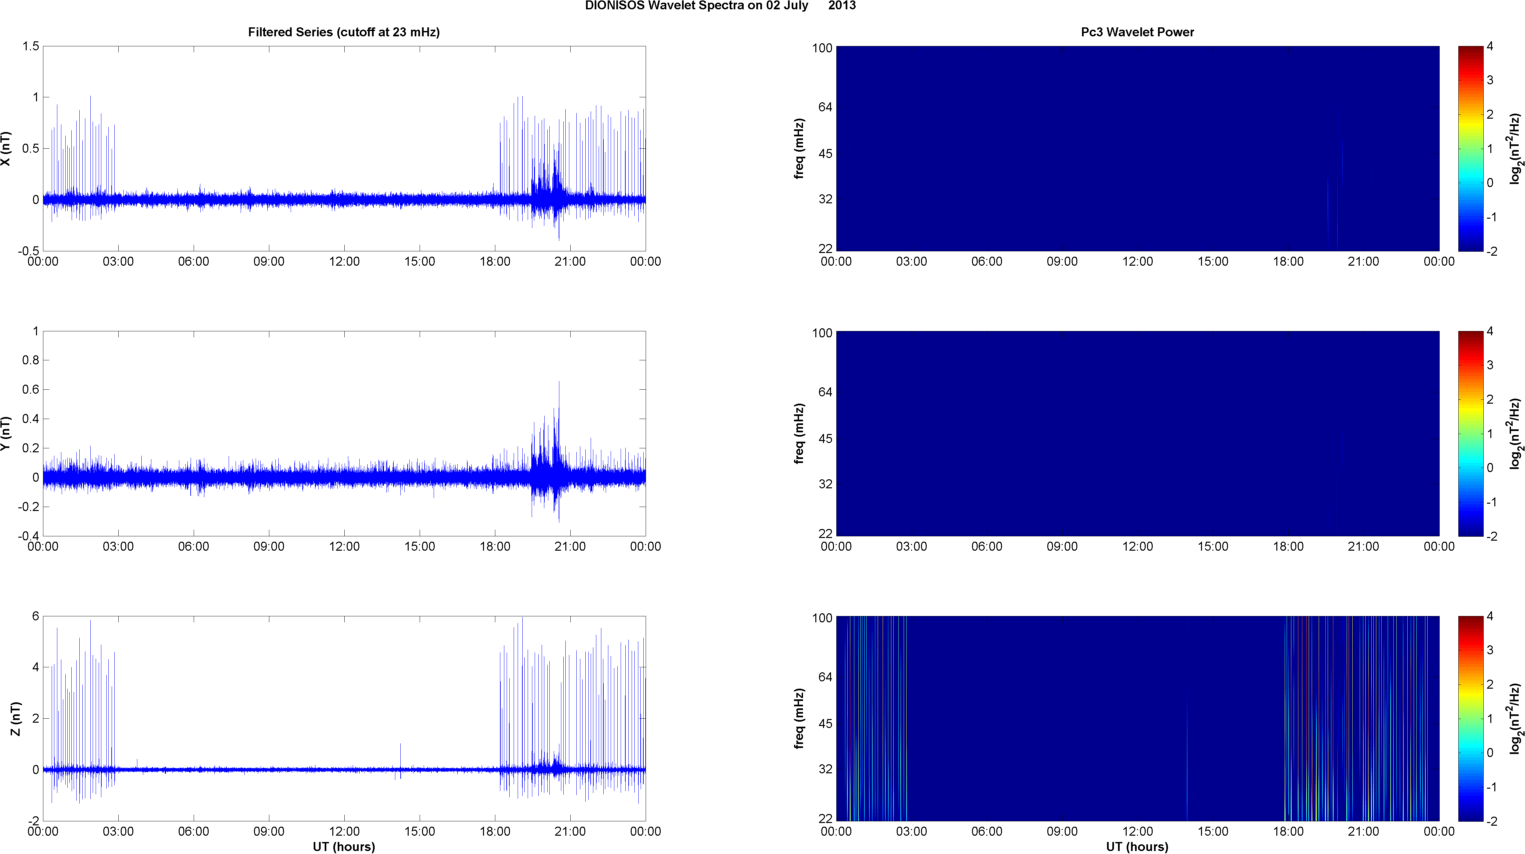The width and height of the screenshot is (1525, 854).
Task: Click the DIONISOS Wavelet Spectra main title
Action: 720,6
